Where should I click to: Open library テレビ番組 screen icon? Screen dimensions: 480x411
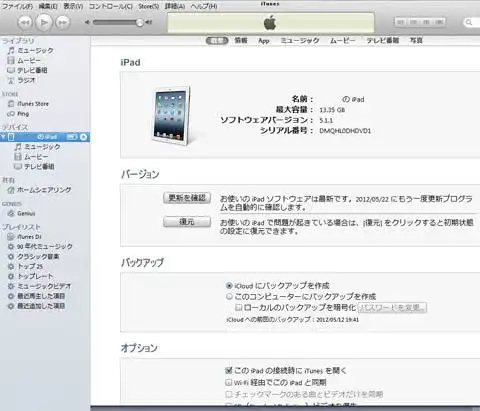(x=11, y=70)
